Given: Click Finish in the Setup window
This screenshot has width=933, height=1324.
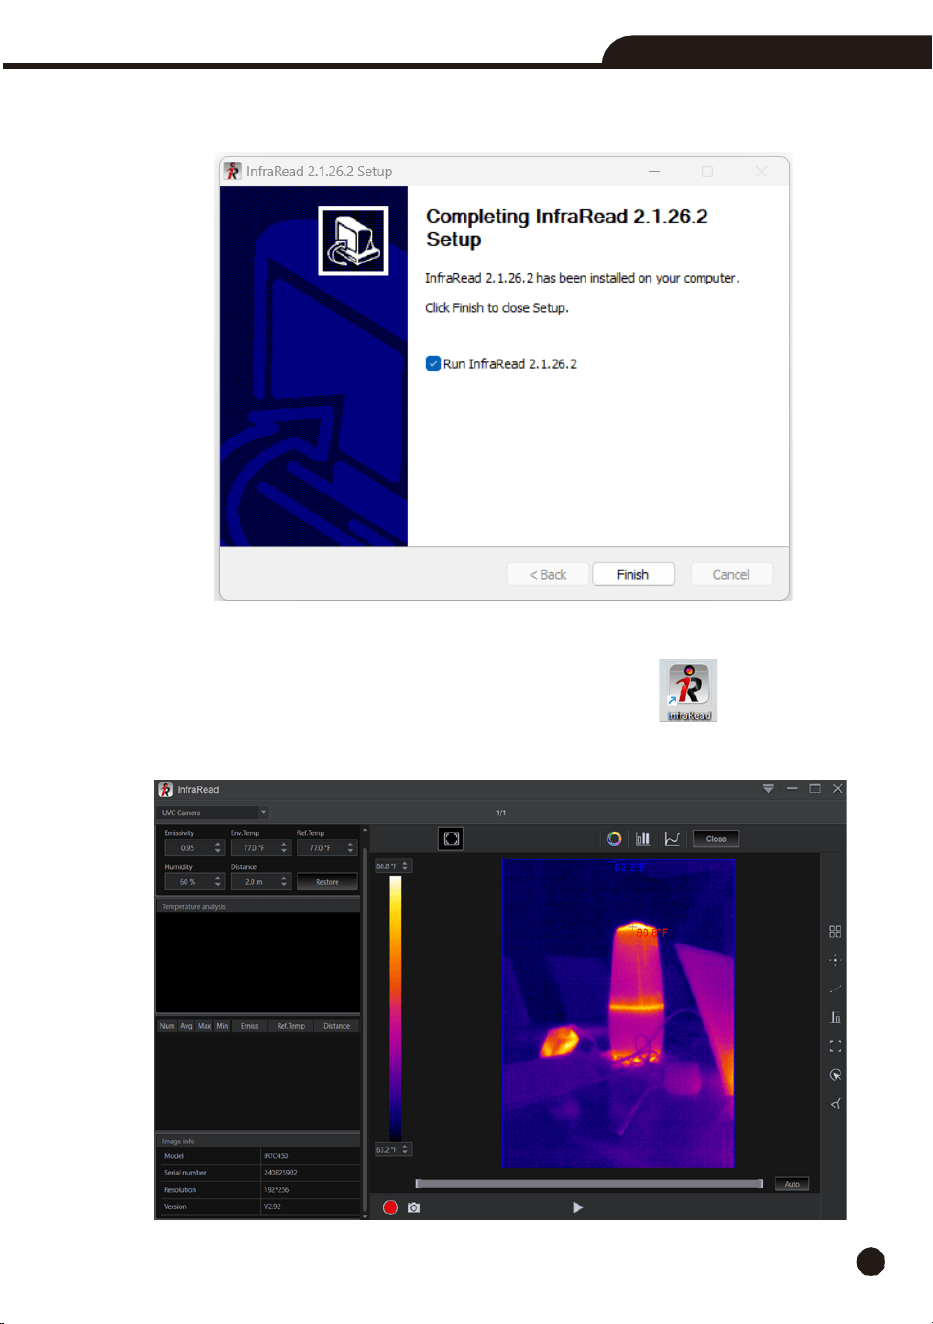Looking at the screenshot, I should 633,574.
